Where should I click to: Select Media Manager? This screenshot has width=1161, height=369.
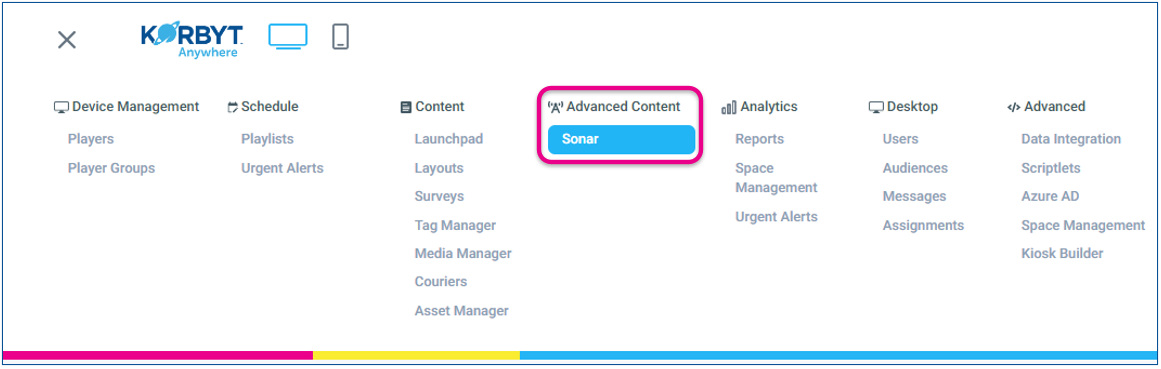tap(463, 253)
